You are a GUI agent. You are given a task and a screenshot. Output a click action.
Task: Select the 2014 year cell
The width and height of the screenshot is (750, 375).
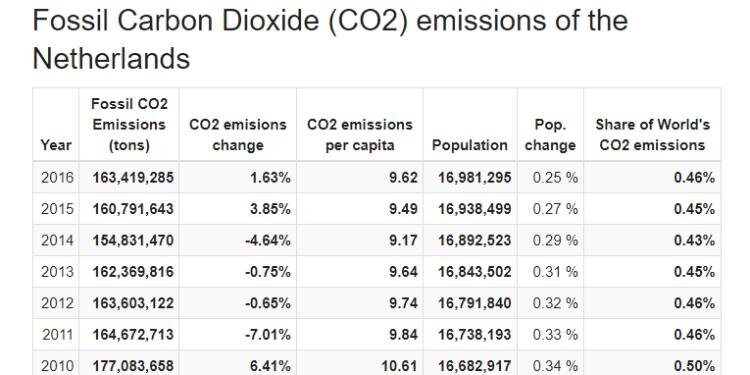pos(57,240)
